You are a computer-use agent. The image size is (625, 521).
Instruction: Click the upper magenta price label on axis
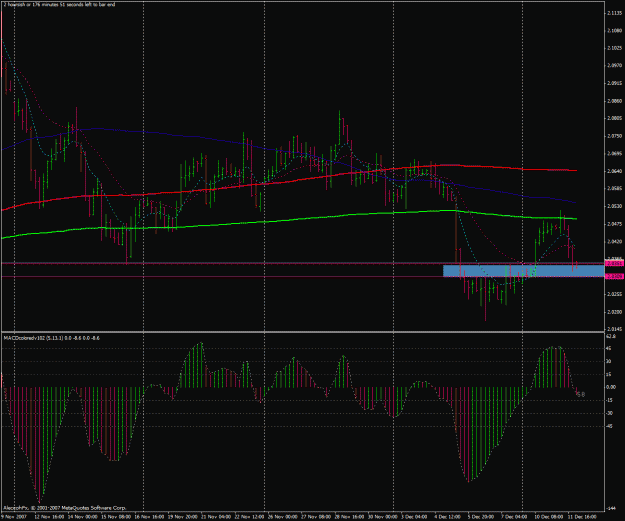(614, 263)
